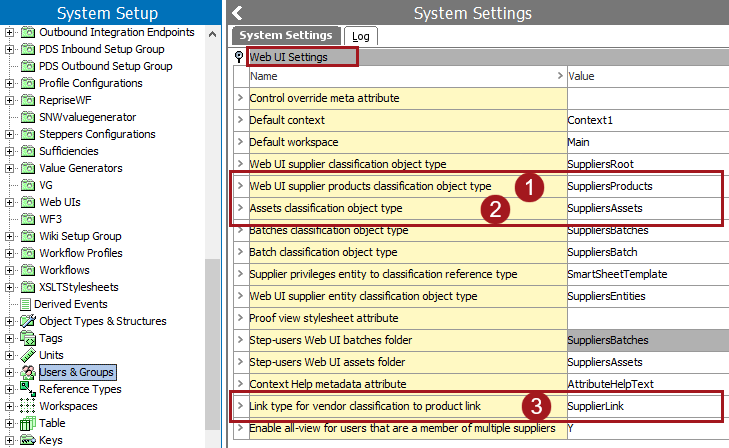The height and width of the screenshot is (448, 729).
Task: Click the Derived Events icon
Action: [x=25, y=304]
